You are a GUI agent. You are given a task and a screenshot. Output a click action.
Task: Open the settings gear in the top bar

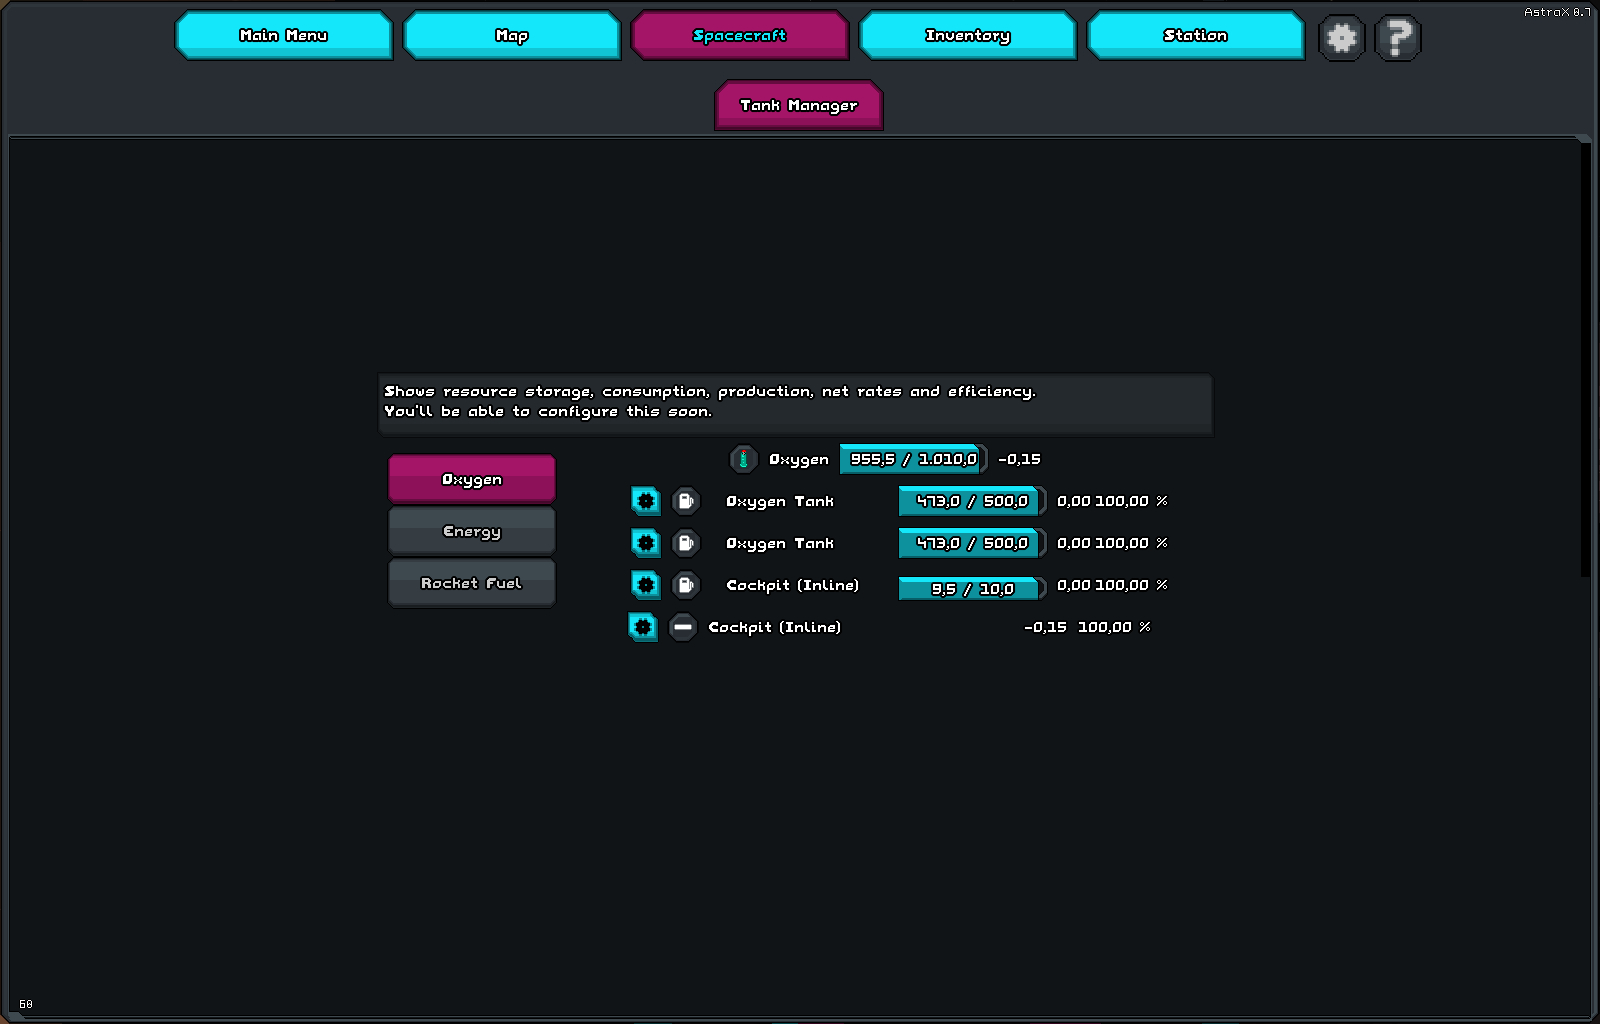1341,38
